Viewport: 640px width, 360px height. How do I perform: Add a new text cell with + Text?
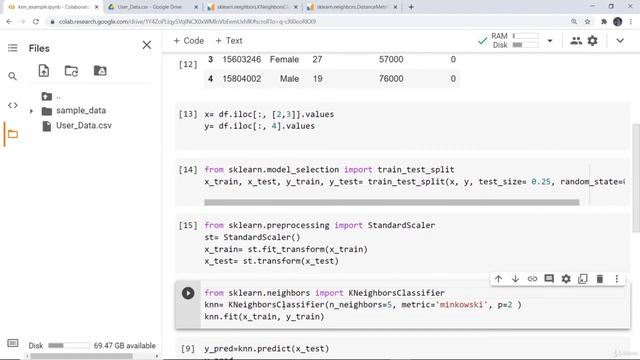tap(229, 41)
